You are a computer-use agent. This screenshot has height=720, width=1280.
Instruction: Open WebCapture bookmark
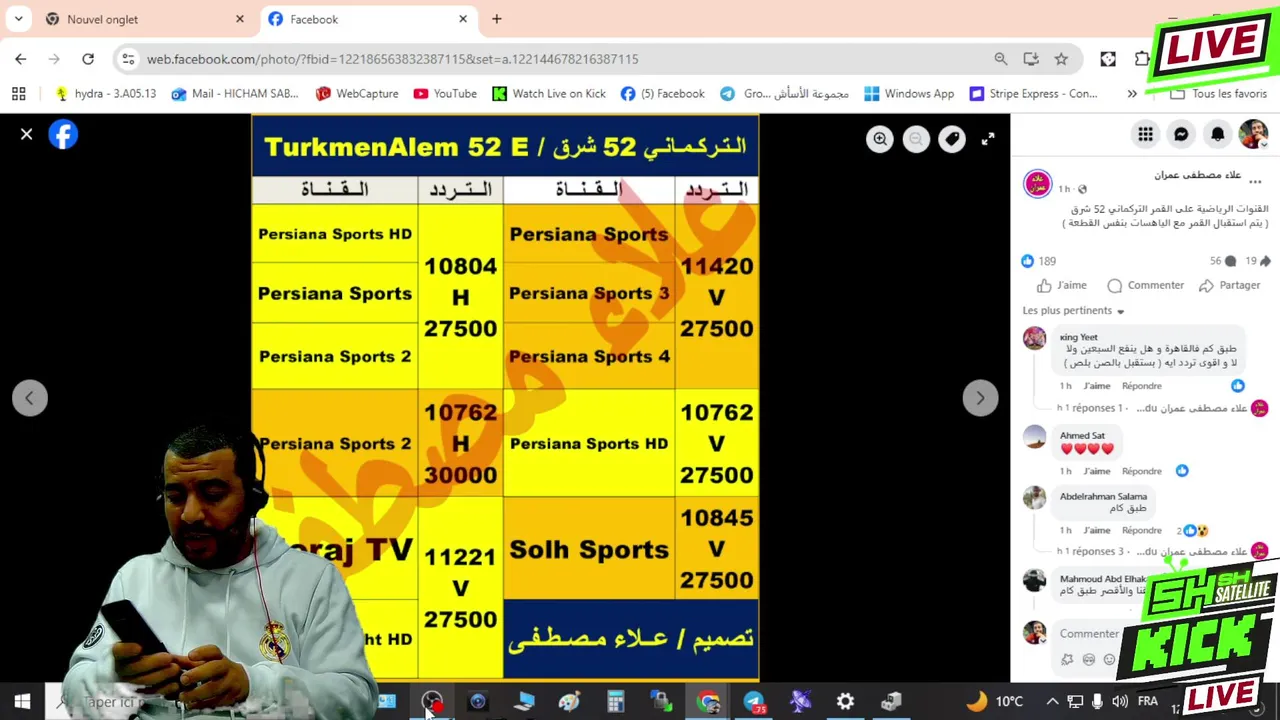tap(357, 93)
